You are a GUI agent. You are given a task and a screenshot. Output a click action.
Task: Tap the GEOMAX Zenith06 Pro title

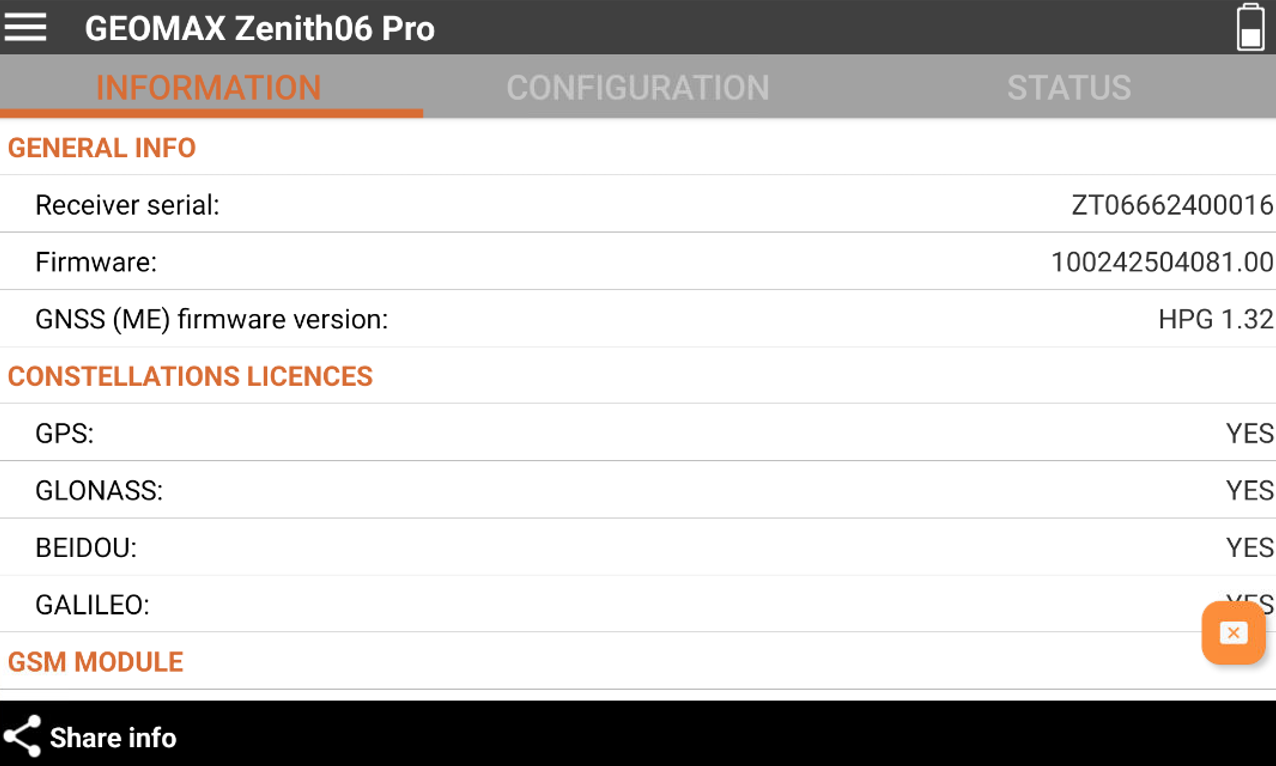260,28
